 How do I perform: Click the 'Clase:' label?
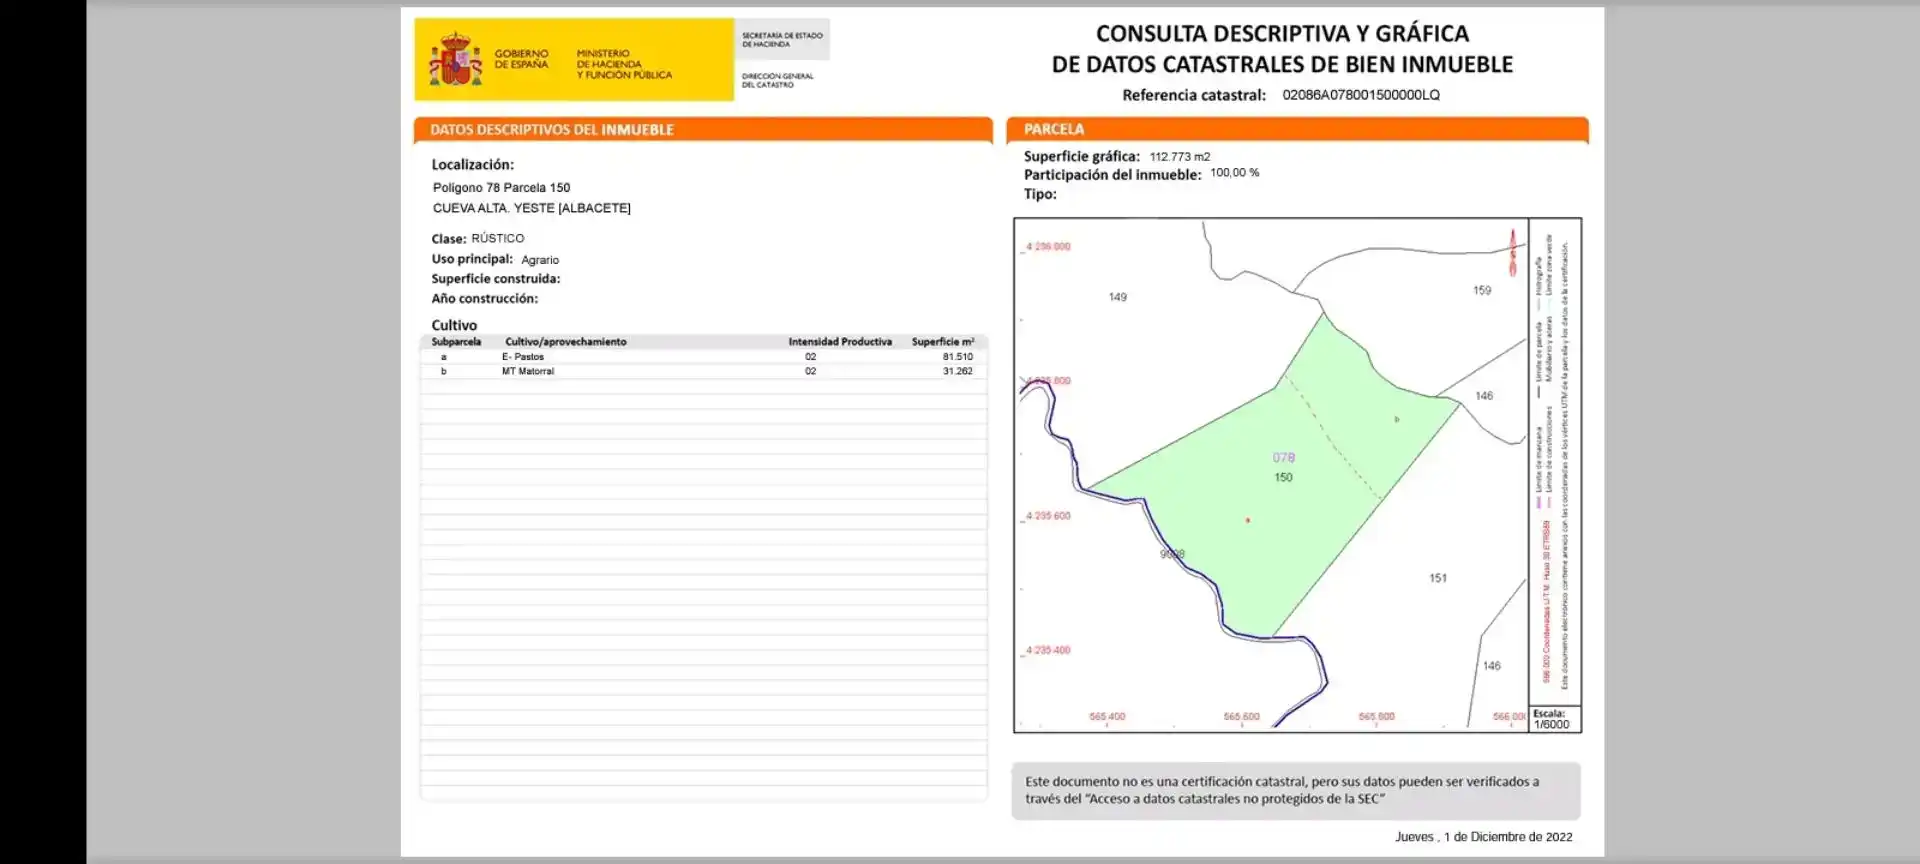tap(448, 239)
